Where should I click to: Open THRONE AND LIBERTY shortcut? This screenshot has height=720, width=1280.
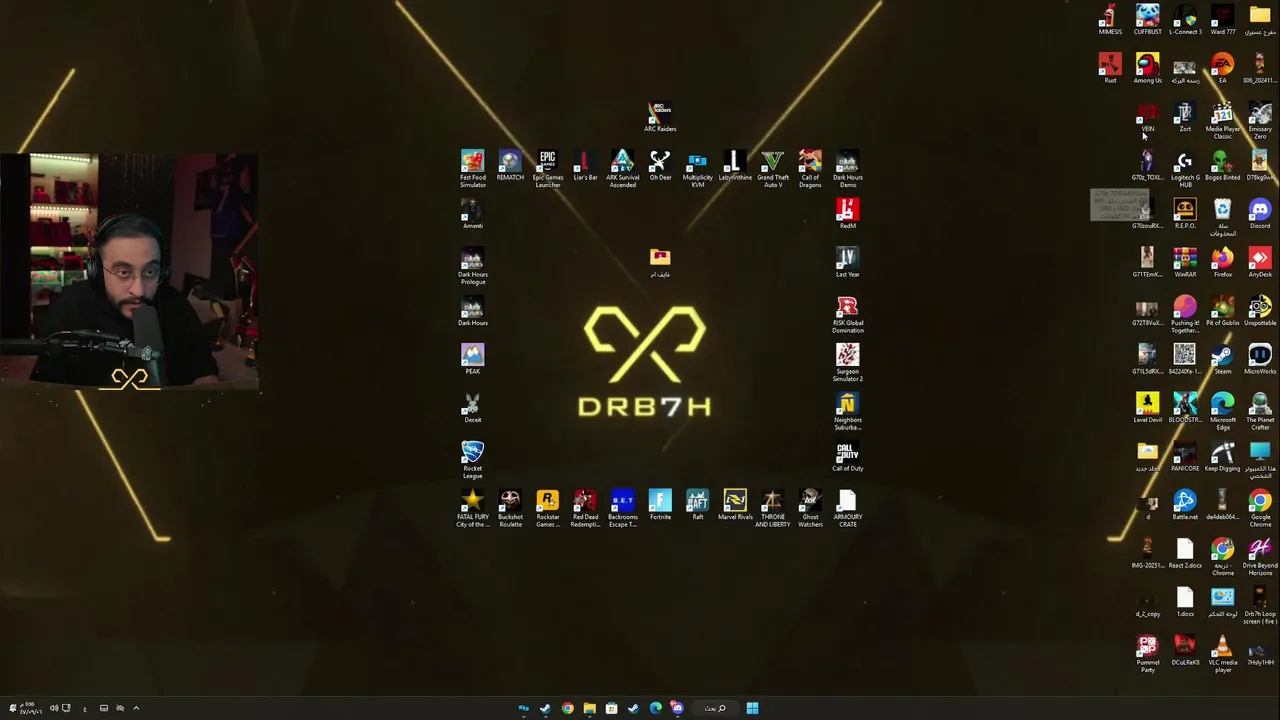pos(772,509)
